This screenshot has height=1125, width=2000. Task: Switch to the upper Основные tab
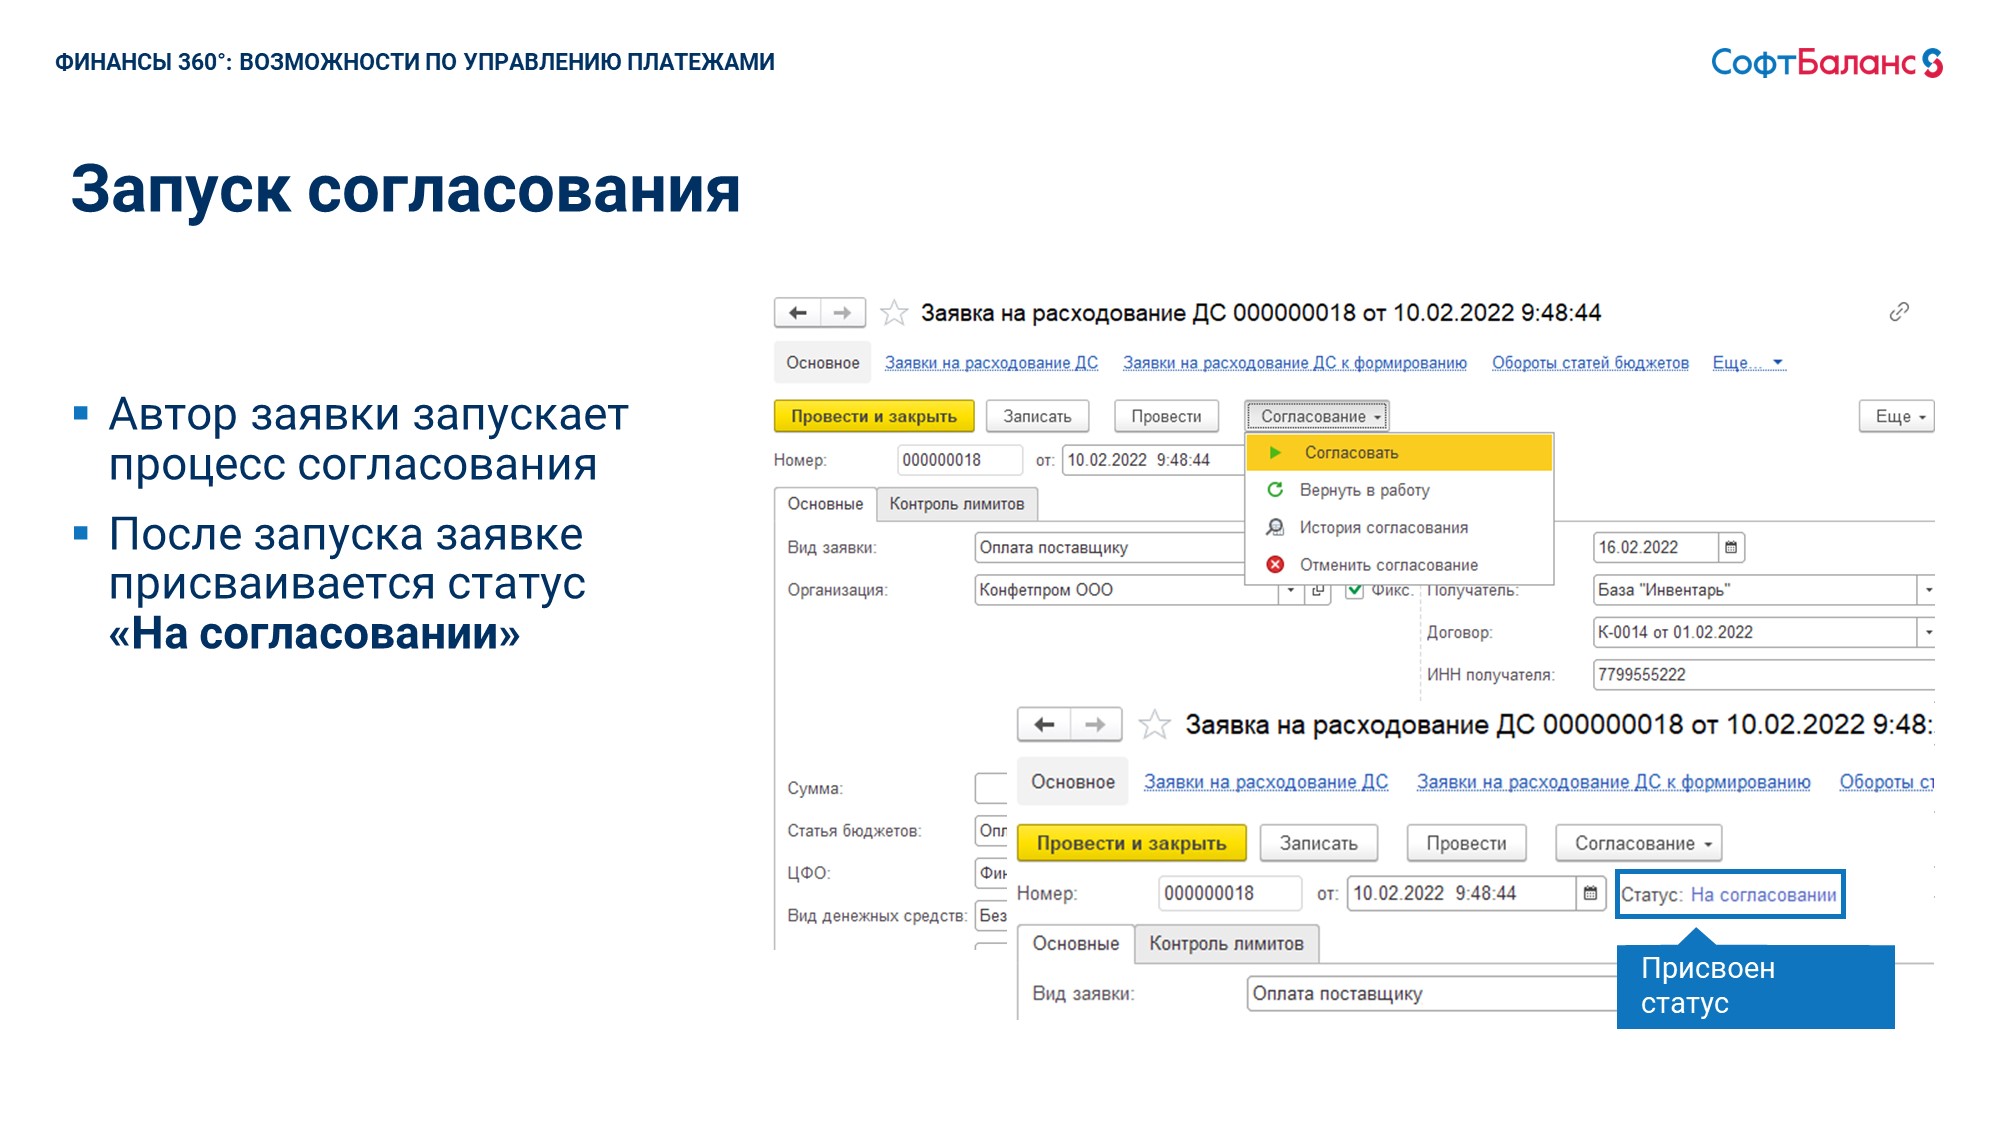825,504
